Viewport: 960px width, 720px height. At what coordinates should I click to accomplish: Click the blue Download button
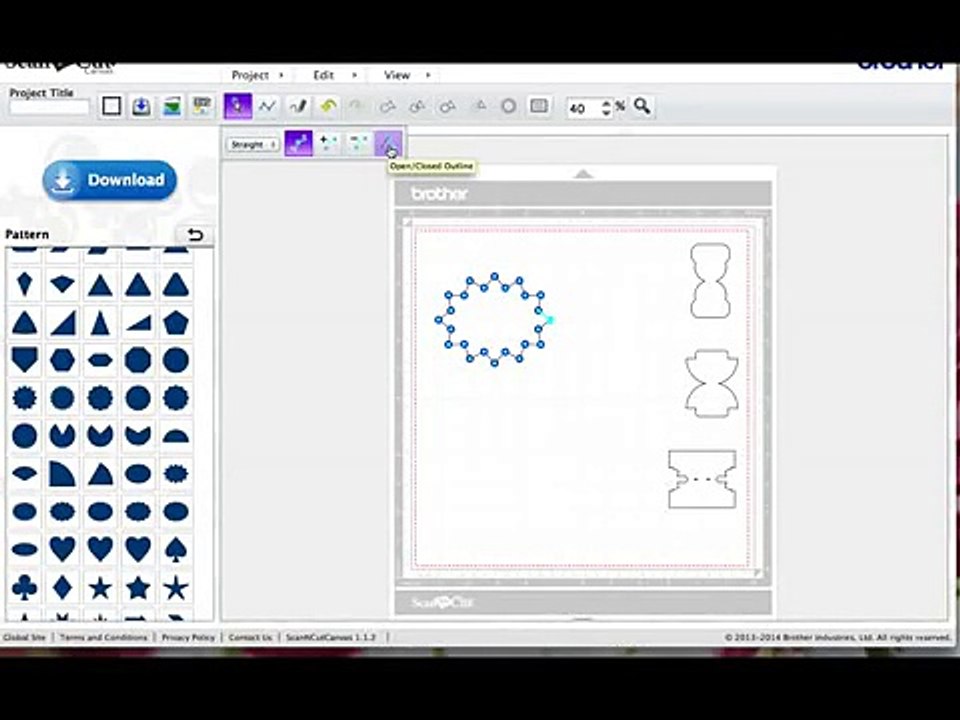tap(110, 180)
